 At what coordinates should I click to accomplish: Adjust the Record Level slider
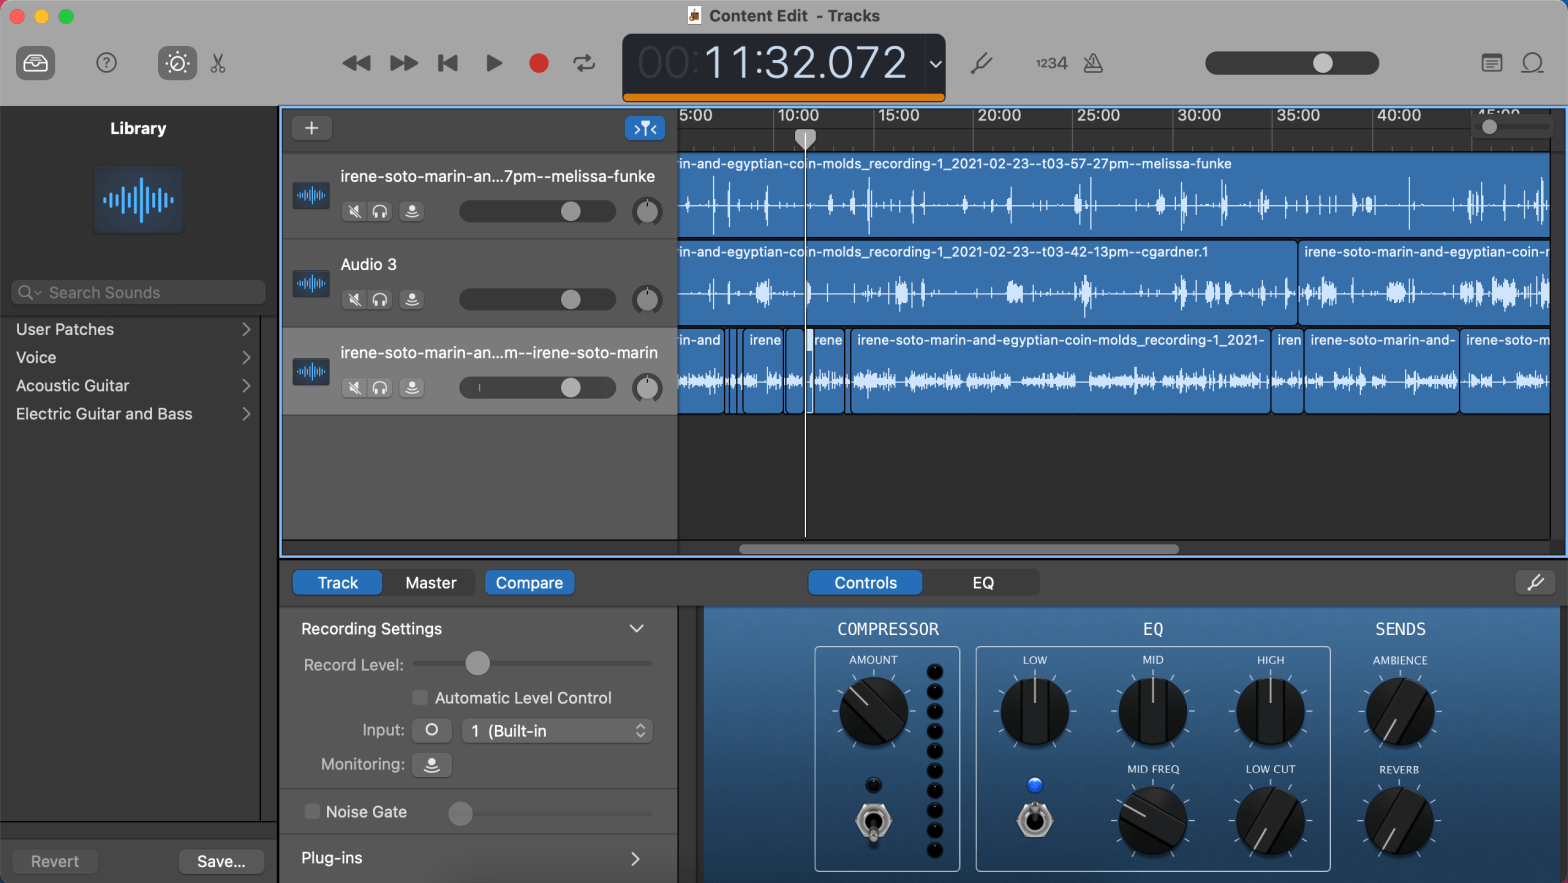click(478, 663)
